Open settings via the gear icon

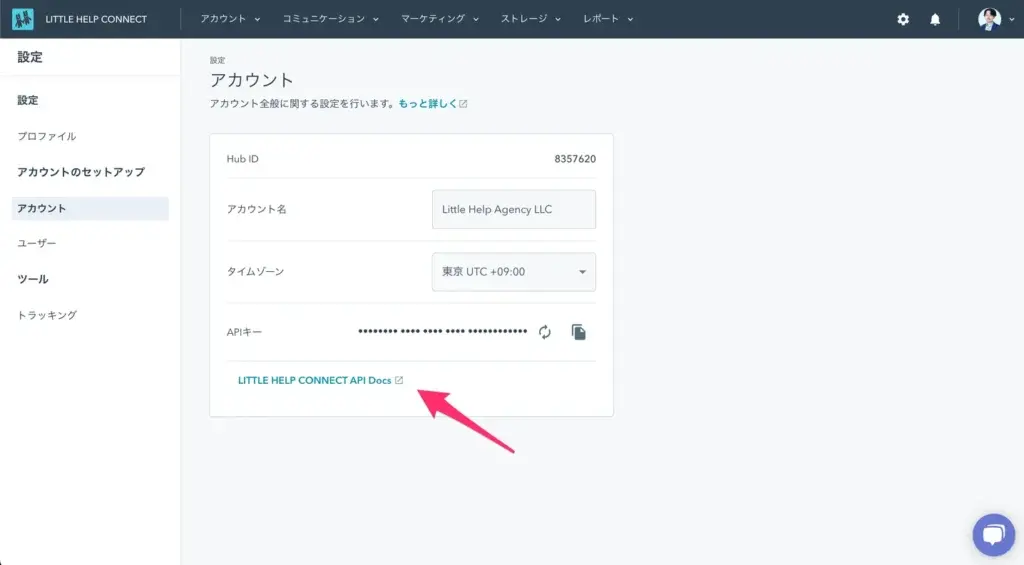coord(903,19)
